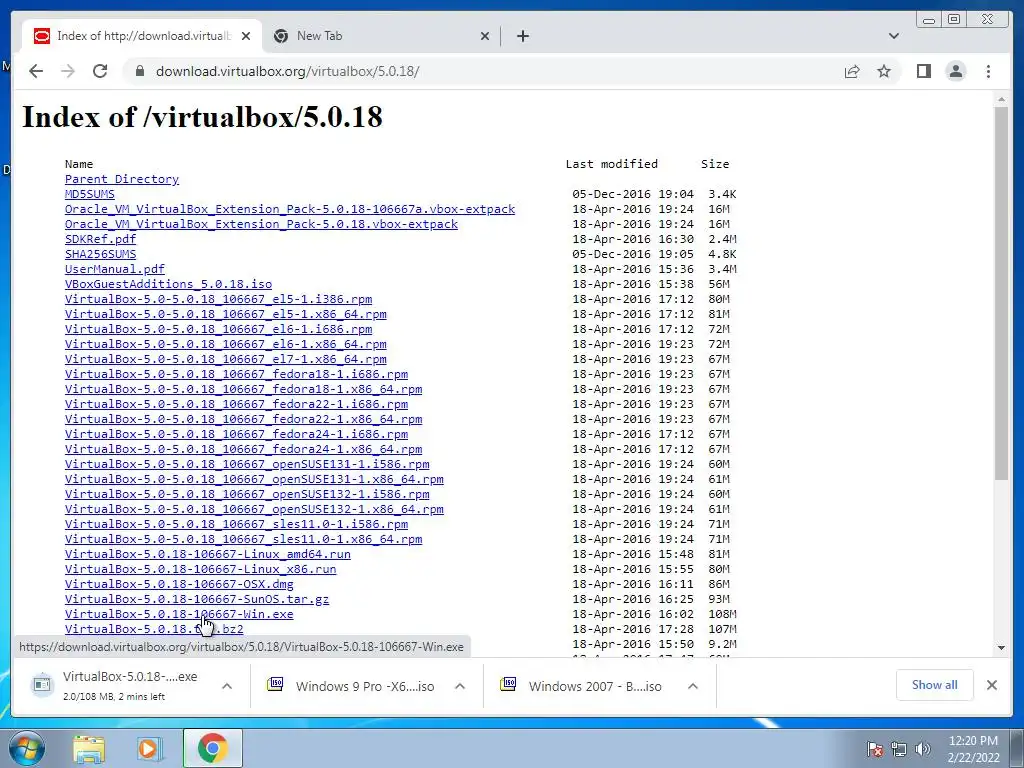Open SDKRef.pdf link
The width and height of the screenshot is (1024, 768).
pos(101,239)
